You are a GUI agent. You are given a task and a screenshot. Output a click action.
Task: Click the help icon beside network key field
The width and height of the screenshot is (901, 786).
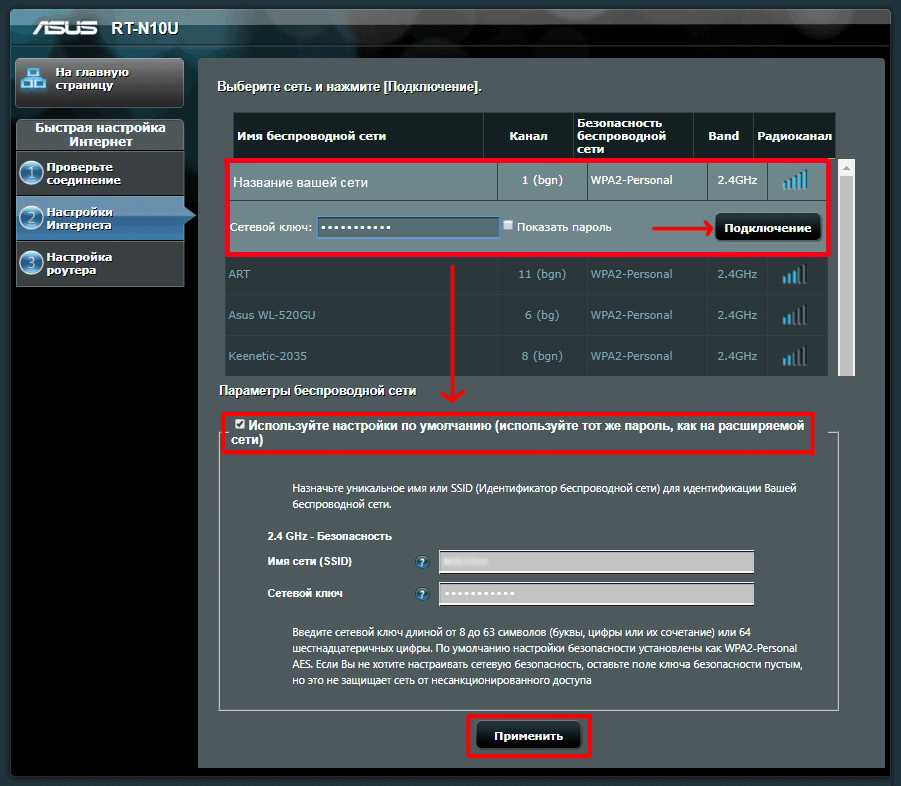pos(422,594)
